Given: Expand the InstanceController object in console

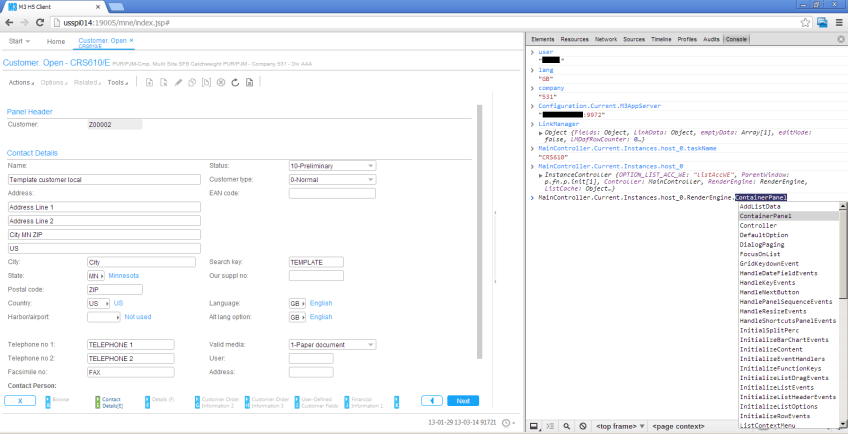Looking at the screenshot, I should 541,175.
